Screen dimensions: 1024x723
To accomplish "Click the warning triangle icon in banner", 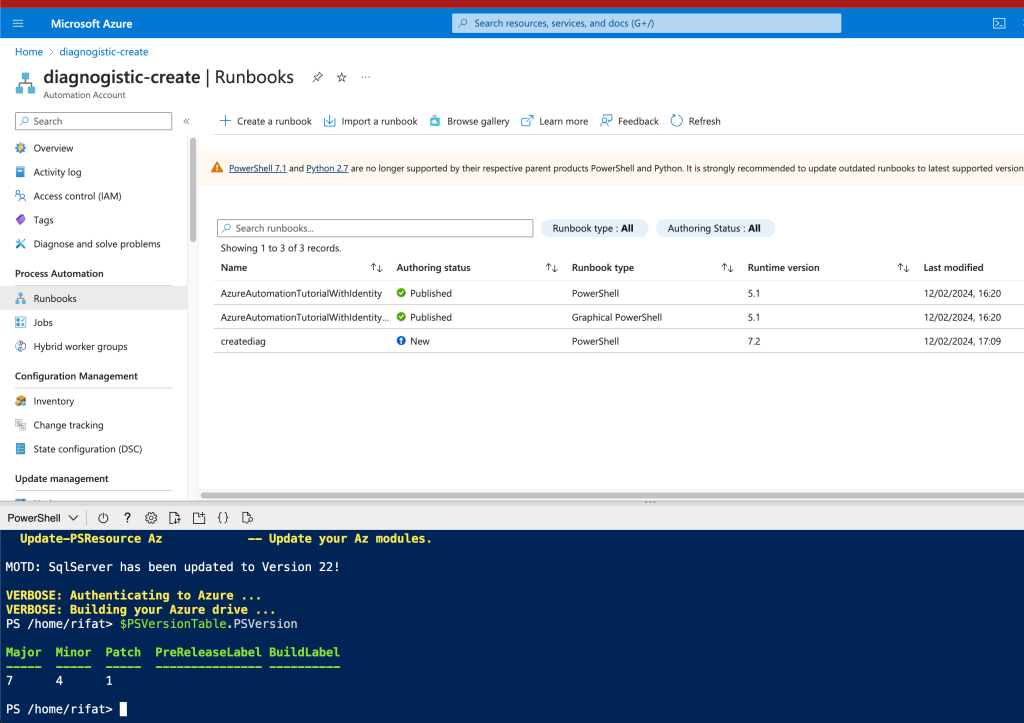I will (x=217, y=168).
